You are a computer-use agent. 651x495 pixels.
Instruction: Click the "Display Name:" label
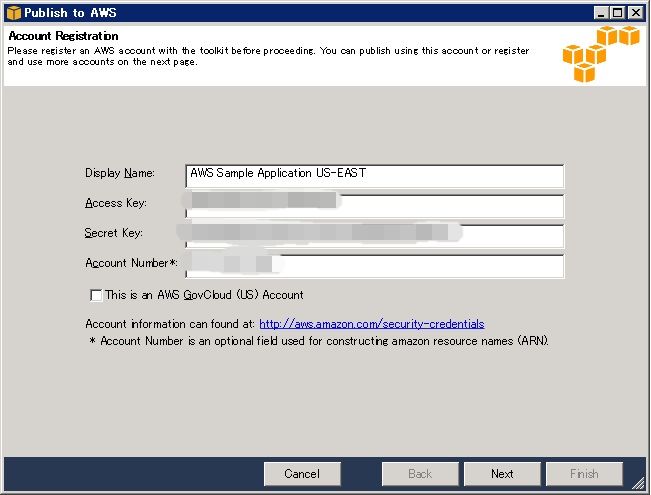(120, 173)
